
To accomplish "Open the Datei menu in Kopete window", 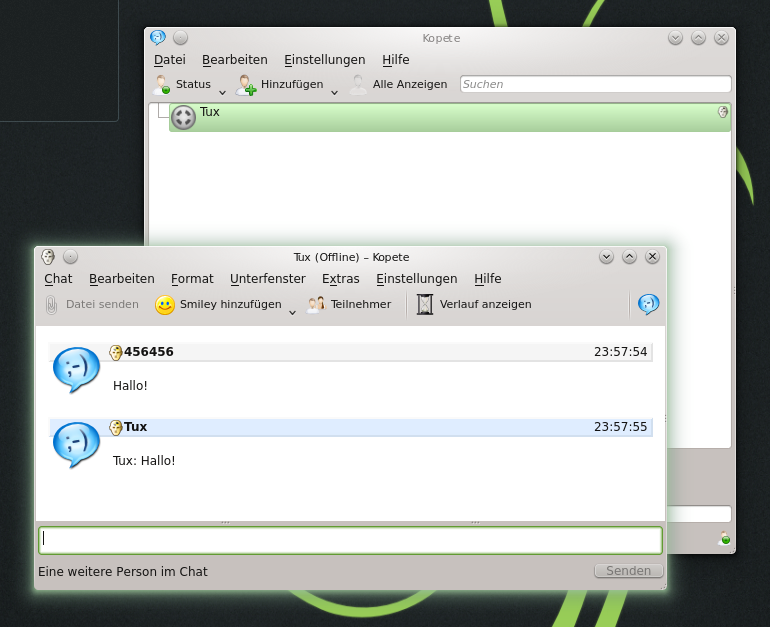I will [x=170, y=60].
